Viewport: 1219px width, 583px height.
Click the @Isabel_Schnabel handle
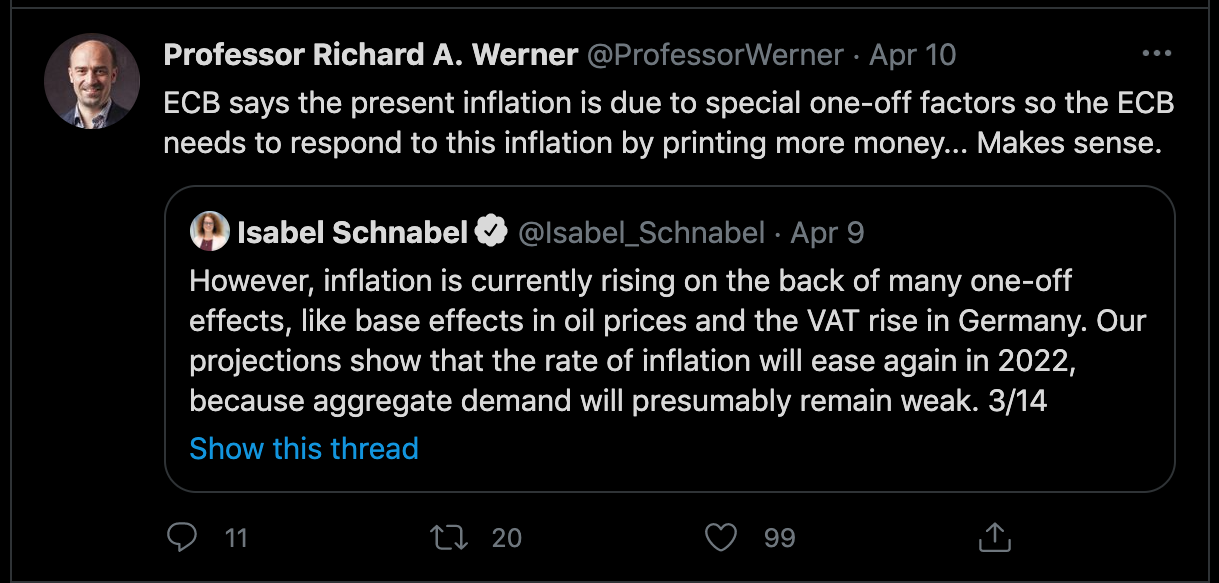coord(641,233)
